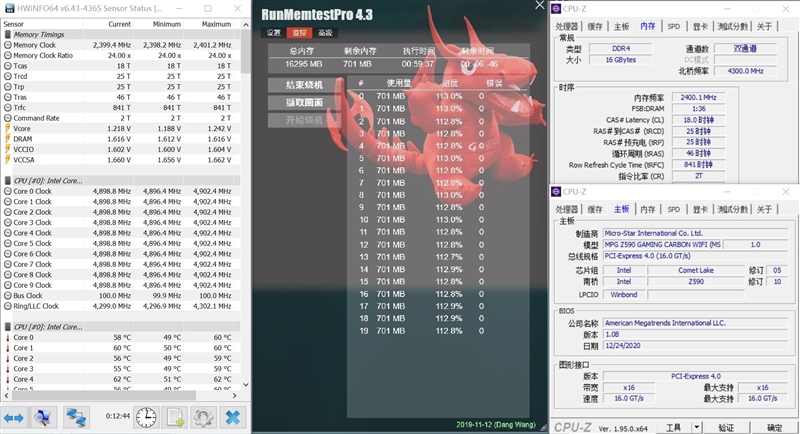The width and height of the screenshot is (800, 434).
Task: Start logging with the document plus icon
Action: coord(174,418)
